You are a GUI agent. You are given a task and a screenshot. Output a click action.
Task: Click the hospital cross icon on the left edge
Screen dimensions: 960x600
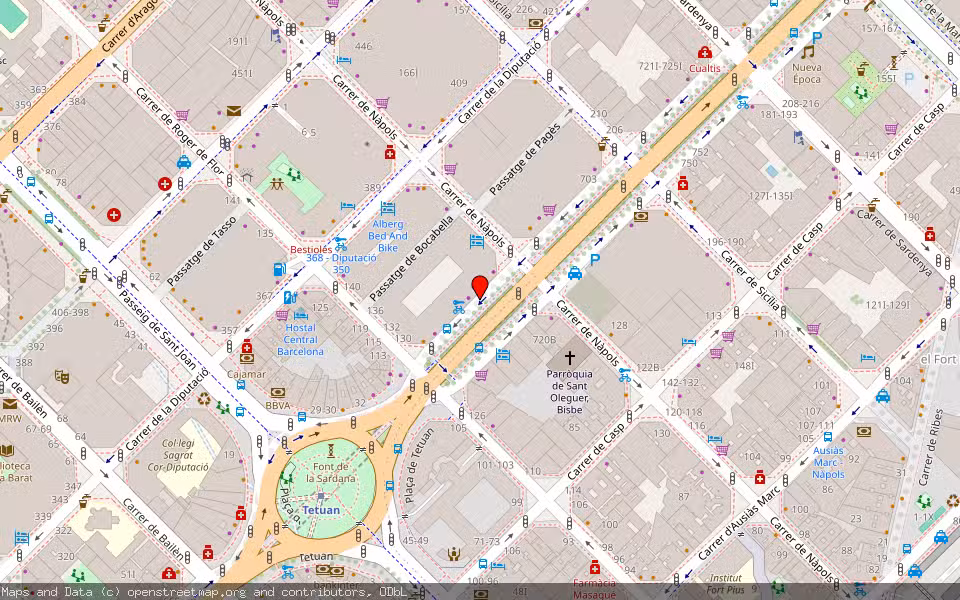115,212
